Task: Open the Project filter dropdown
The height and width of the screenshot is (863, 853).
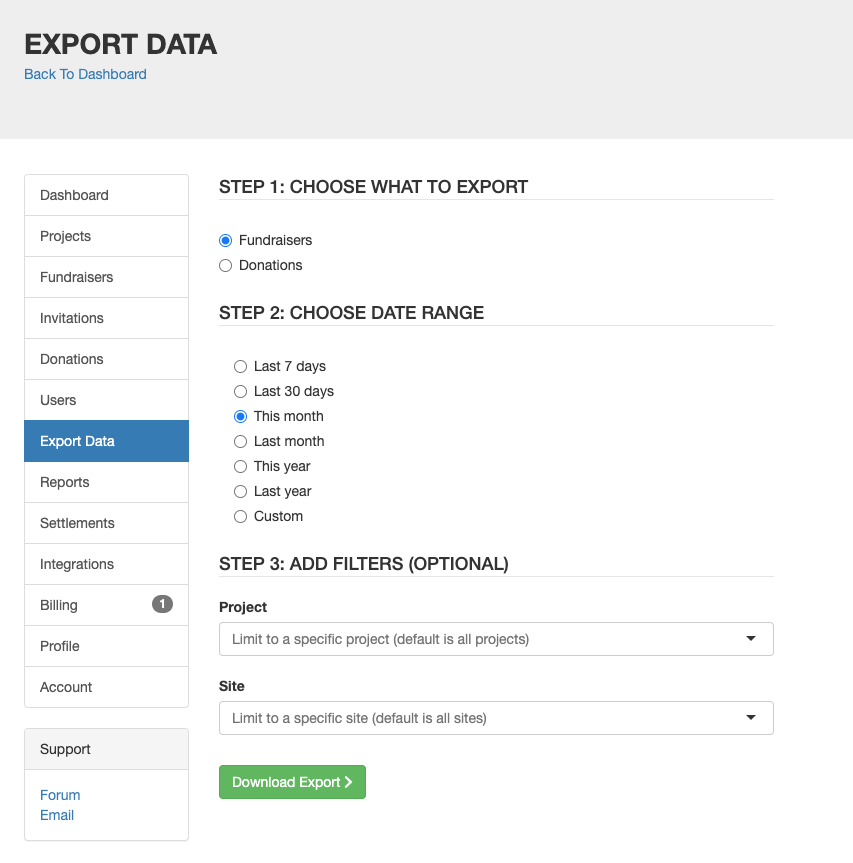Action: point(496,639)
